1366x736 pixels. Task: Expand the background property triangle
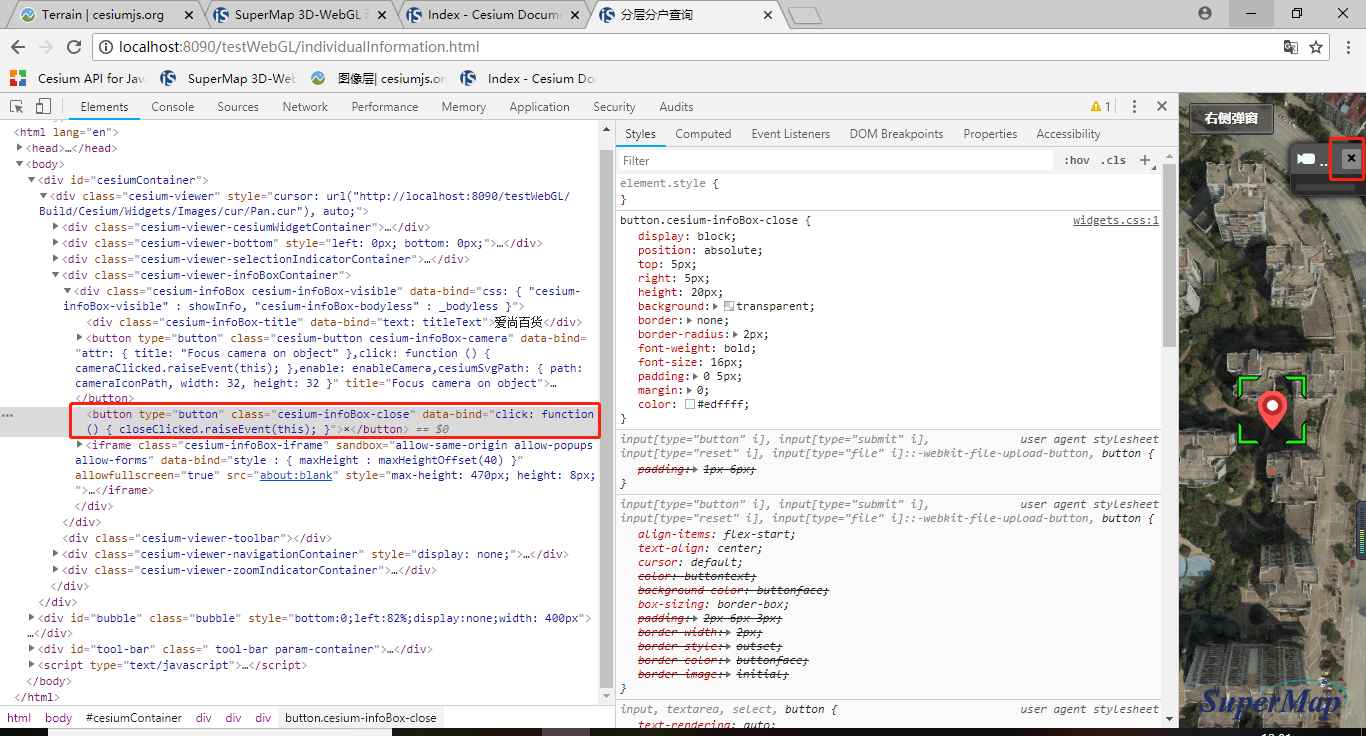point(716,306)
